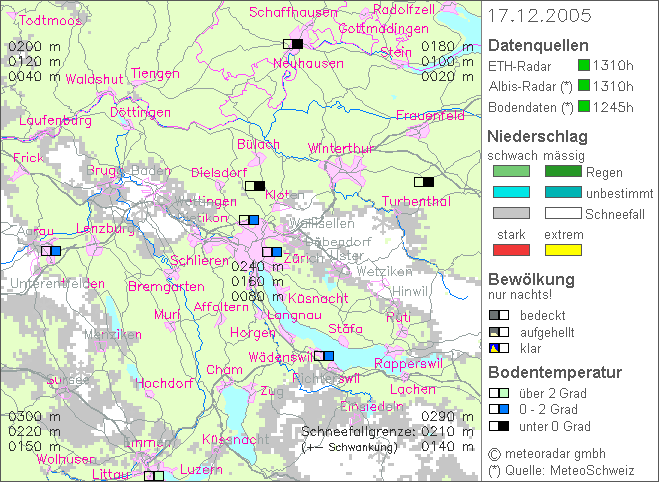Click the 'klar' cloud cover legend icon
Viewport: 659px width, 482px height.
coord(499,348)
